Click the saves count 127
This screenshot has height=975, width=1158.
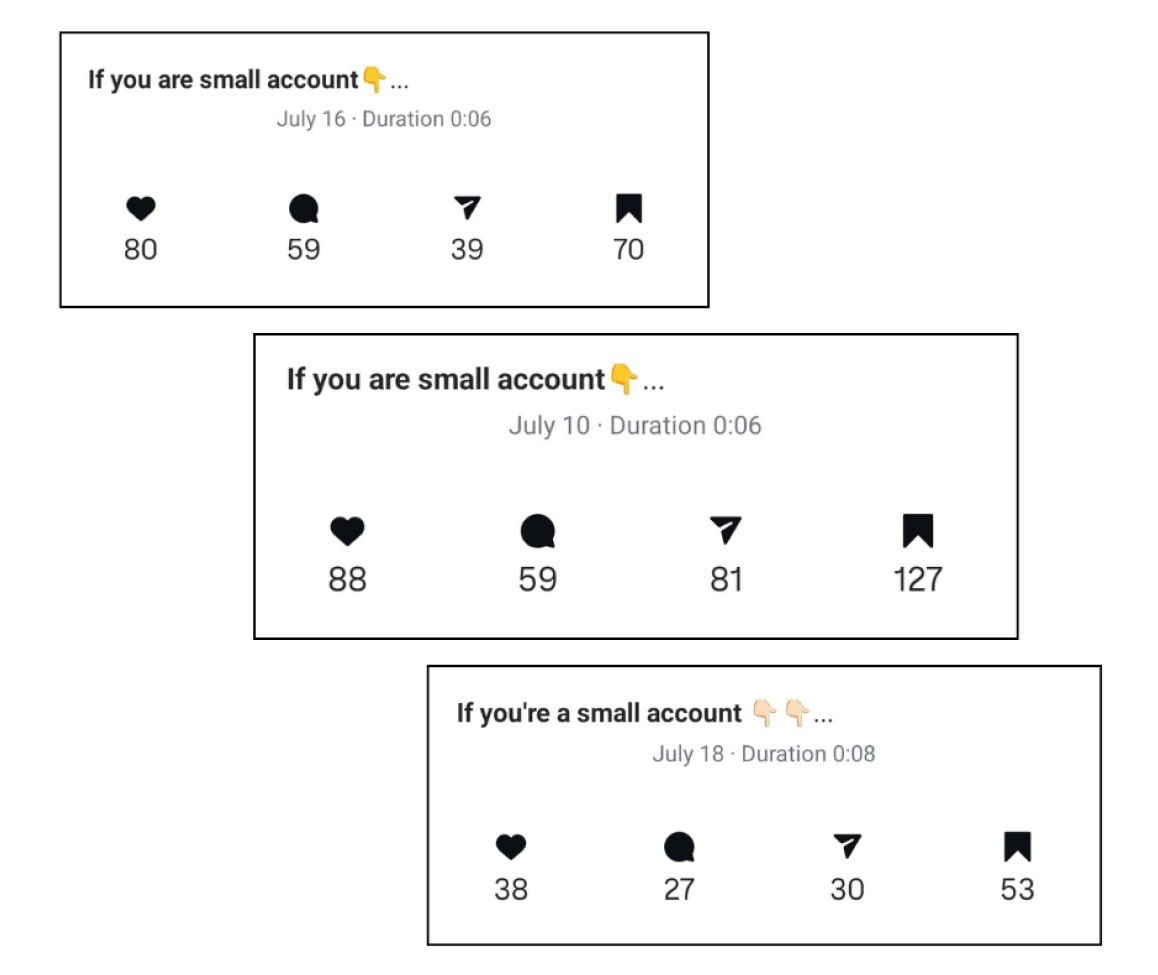click(x=918, y=579)
